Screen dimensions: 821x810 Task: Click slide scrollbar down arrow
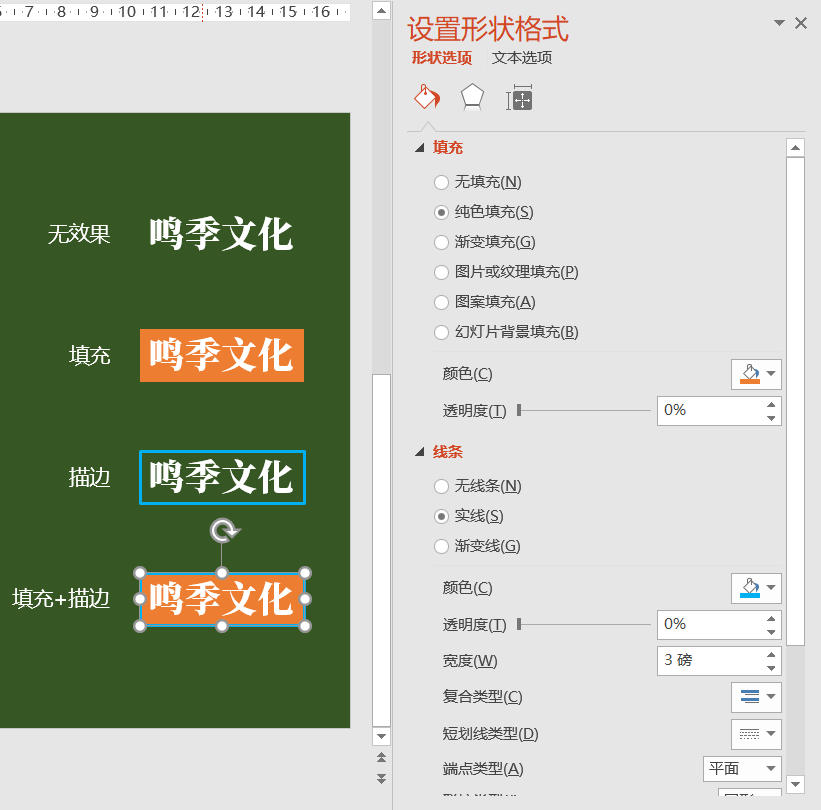[x=382, y=736]
